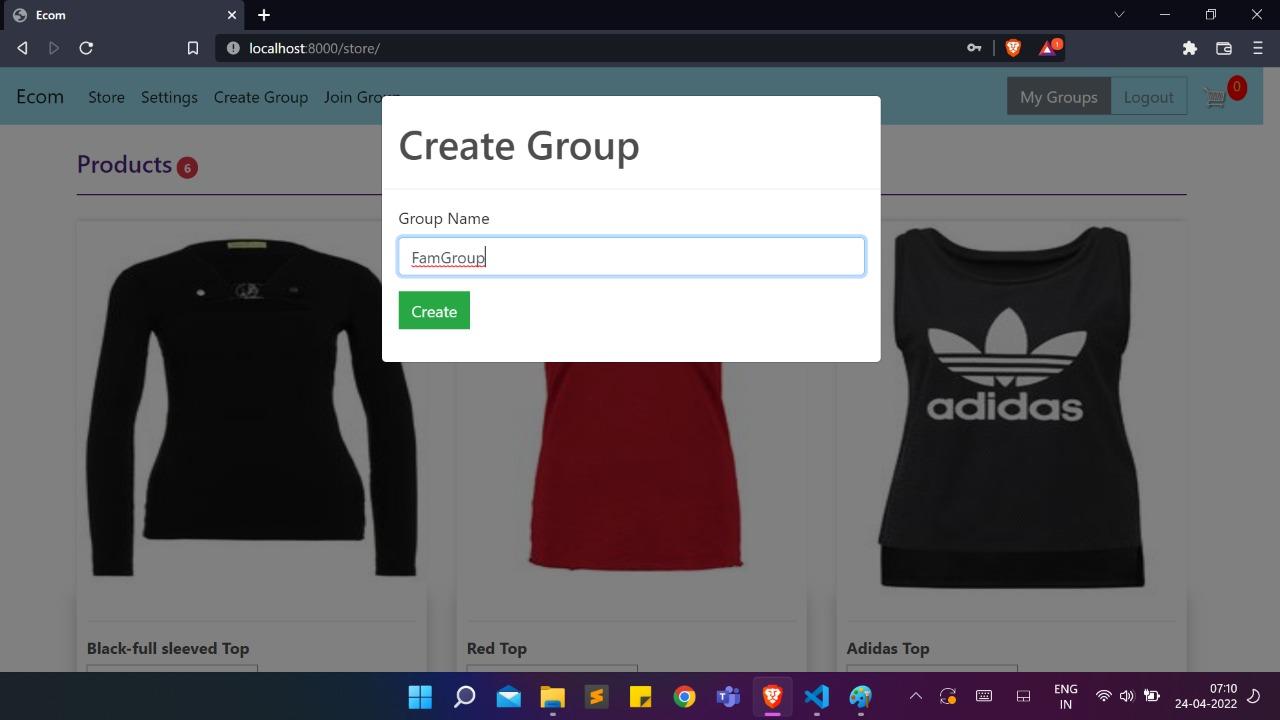The image size is (1280, 720).
Task: Open Google Chrome from taskbar
Action: pyautogui.click(x=684, y=696)
